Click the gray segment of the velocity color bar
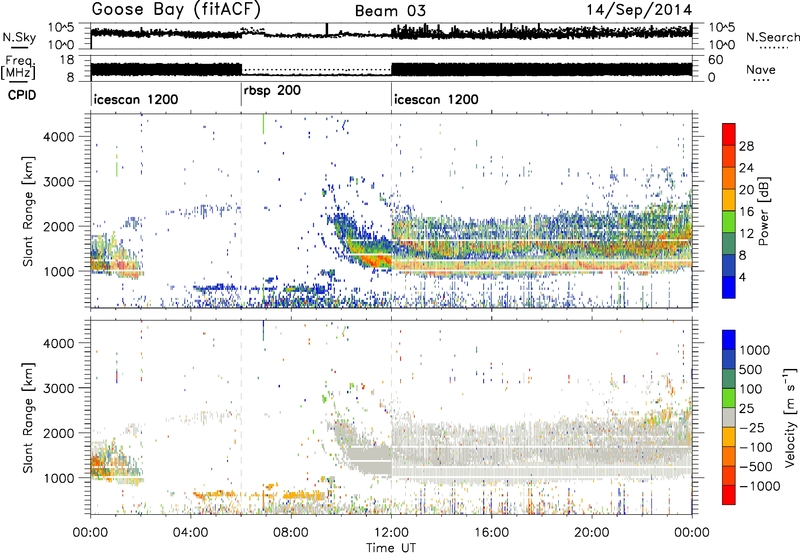The height and width of the screenshot is (554, 800). (x=729, y=418)
